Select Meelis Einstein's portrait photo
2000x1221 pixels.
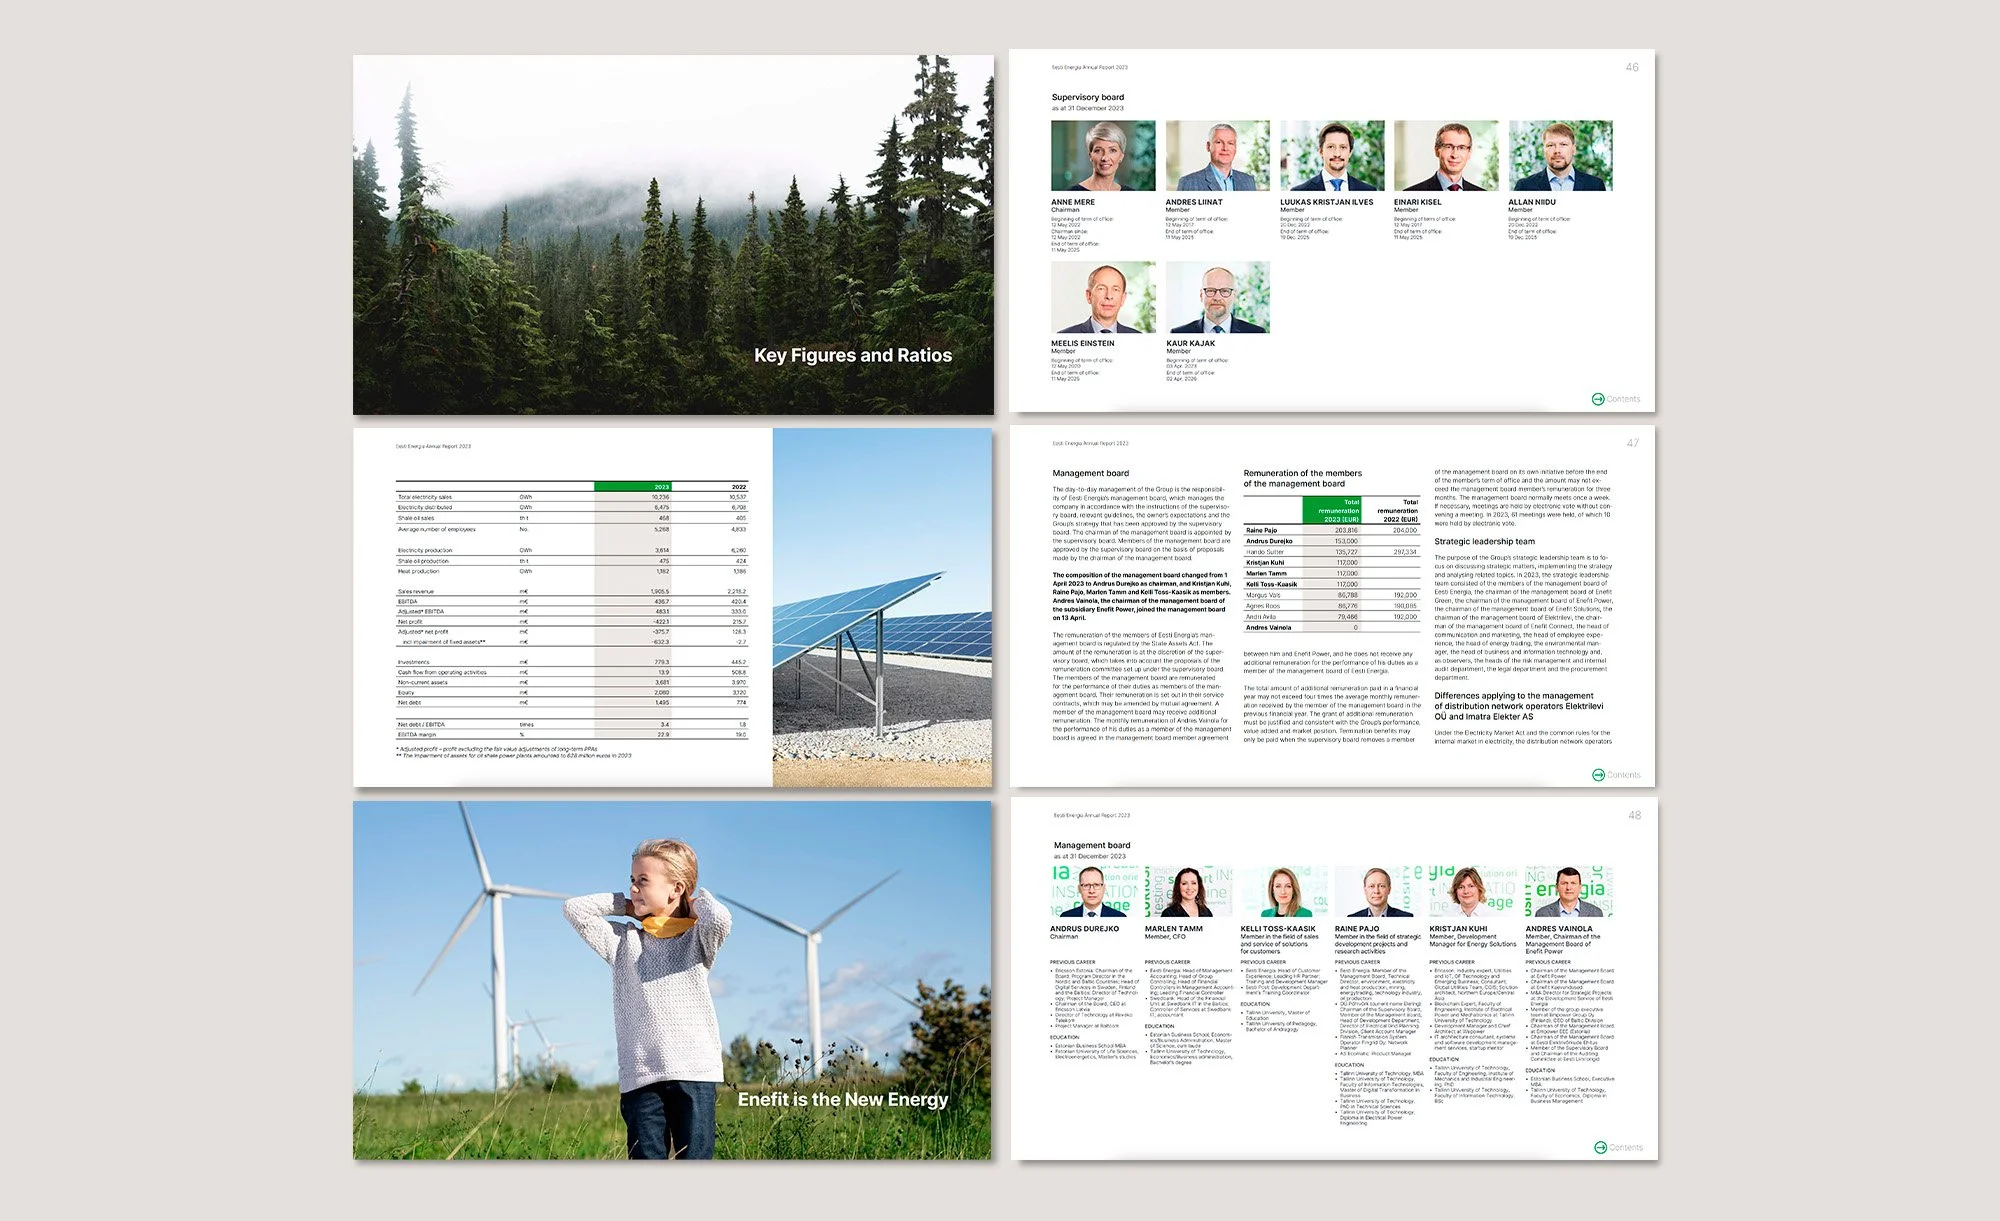(1103, 297)
